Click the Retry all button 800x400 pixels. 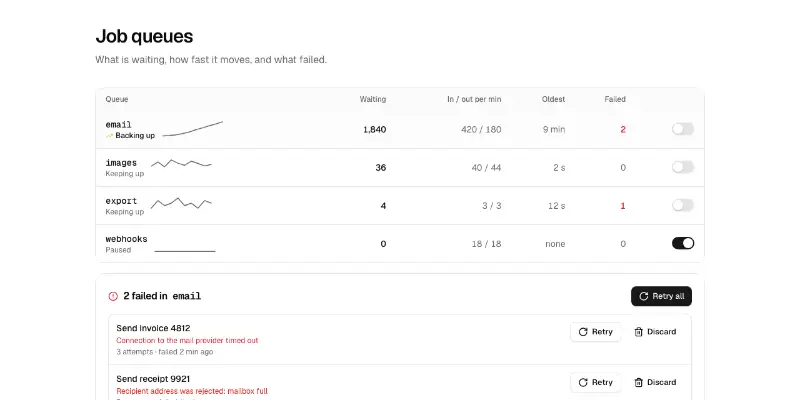point(661,296)
